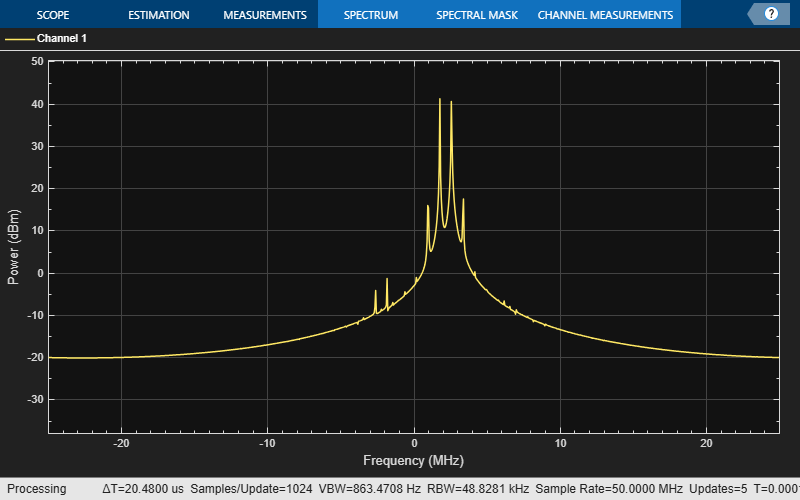Toggle Channel 1 visibility in the legend

(x=59, y=39)
